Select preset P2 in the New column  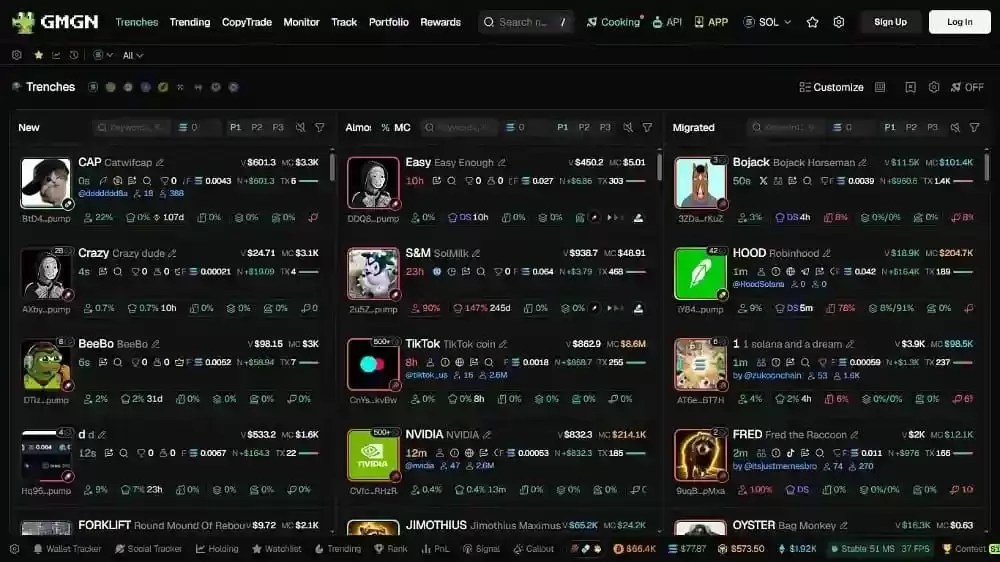click(256, 127)
